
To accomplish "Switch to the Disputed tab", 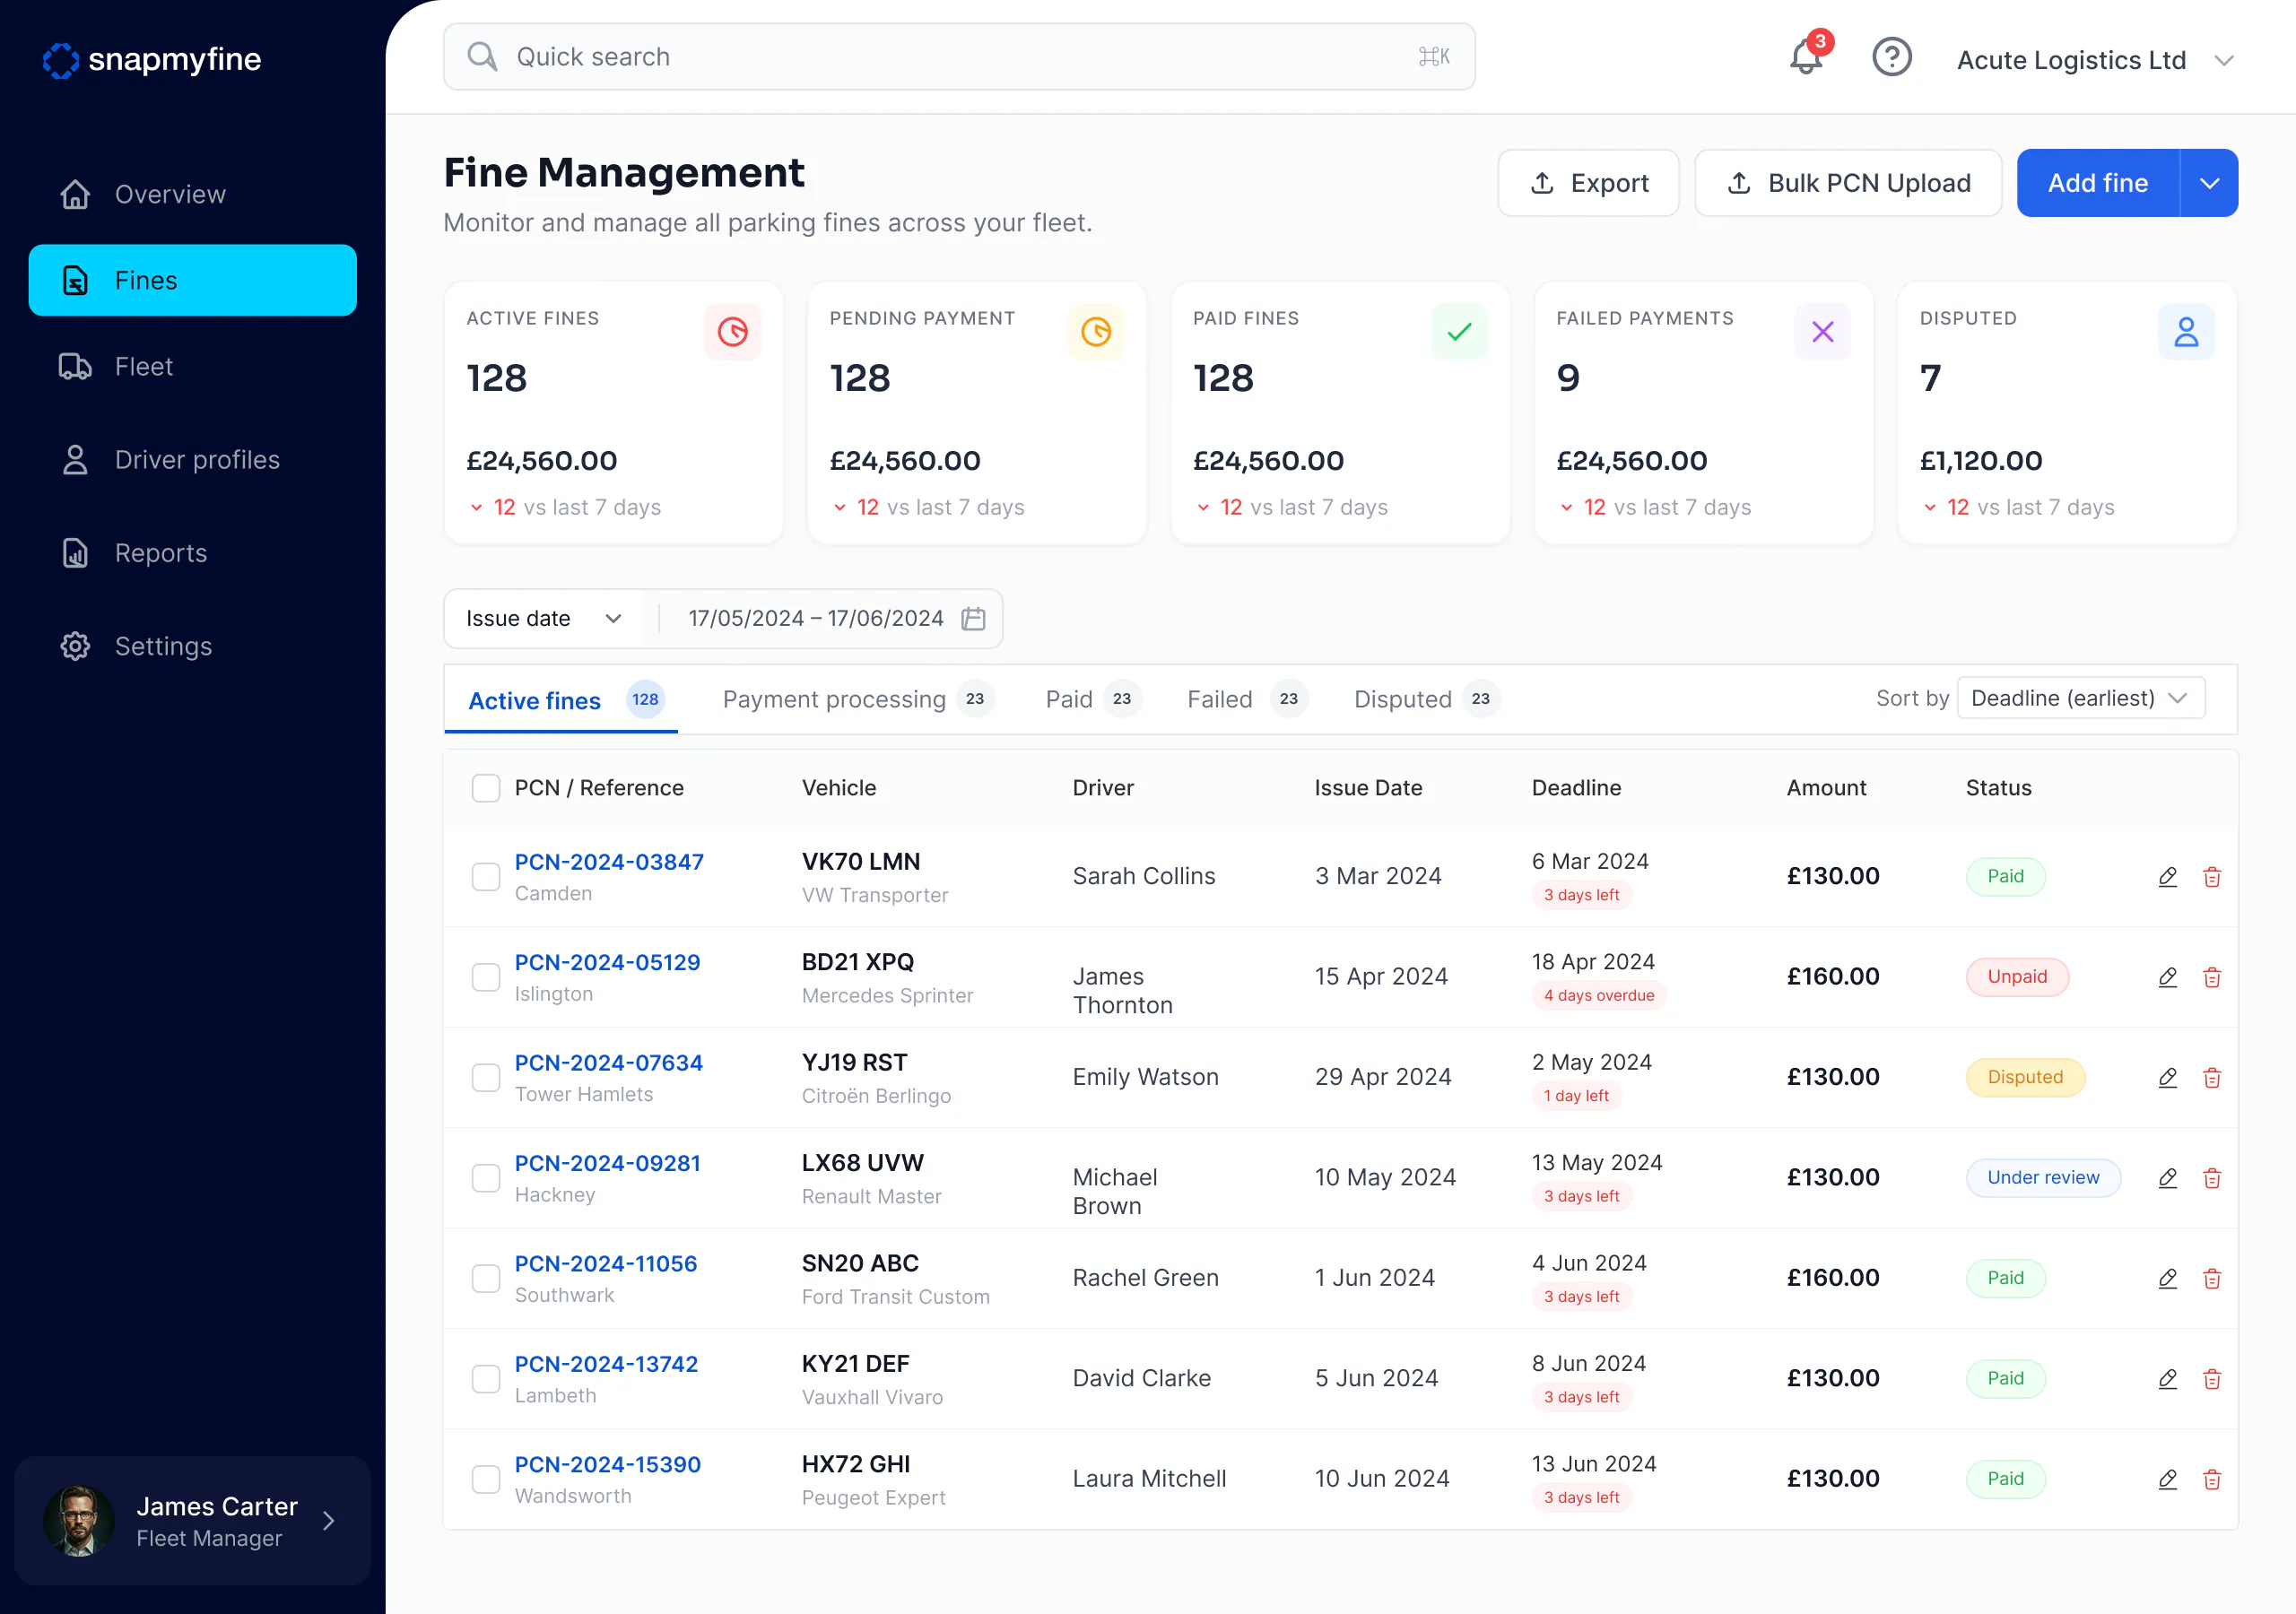I will (x=1427, y=699).
